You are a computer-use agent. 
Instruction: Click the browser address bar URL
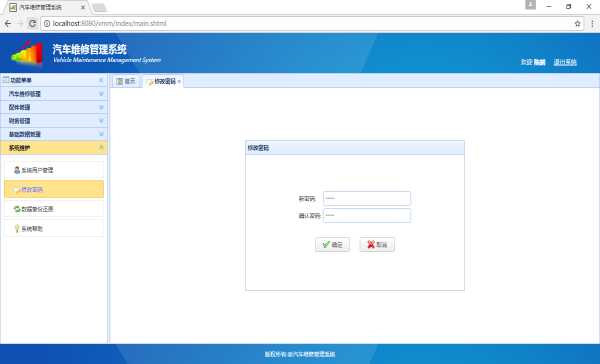click(109, 24)
